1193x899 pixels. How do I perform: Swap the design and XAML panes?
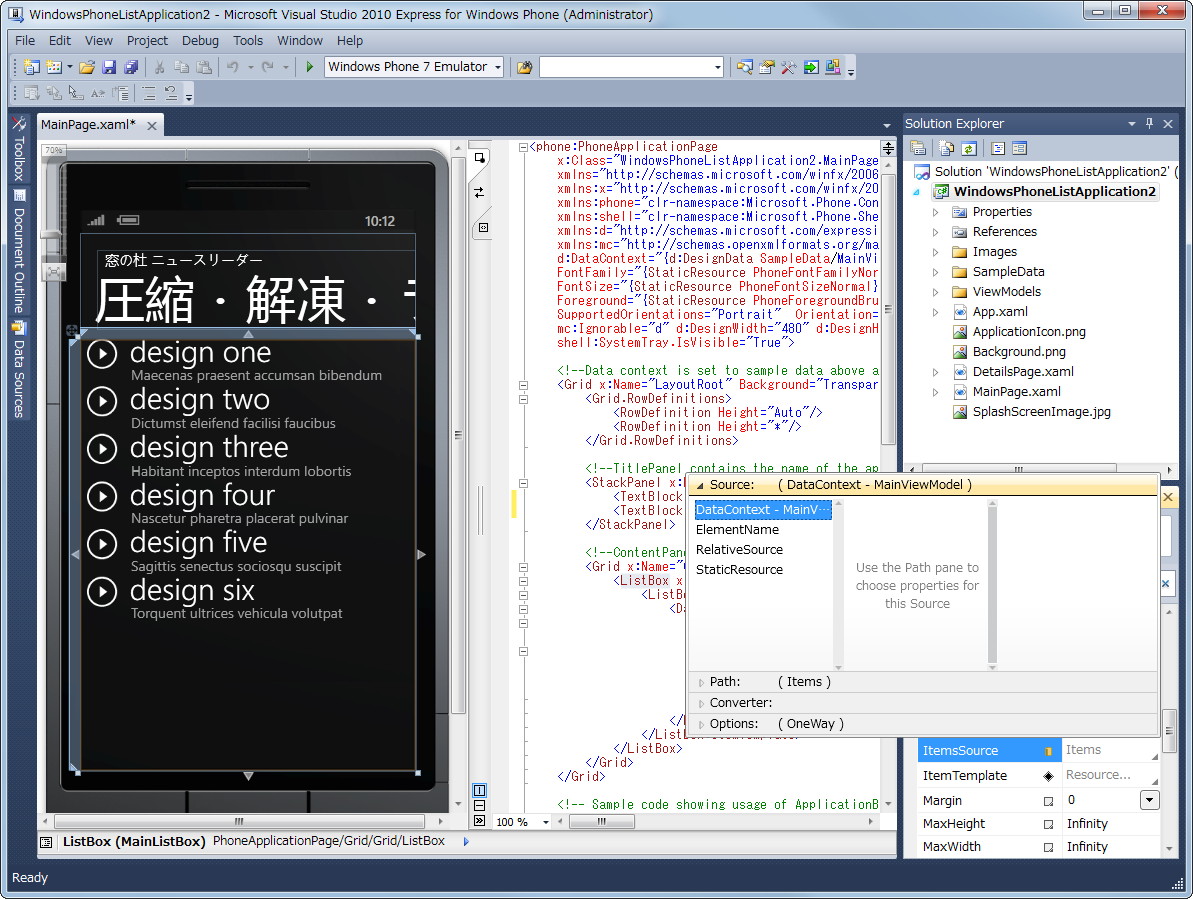[479, 192]
